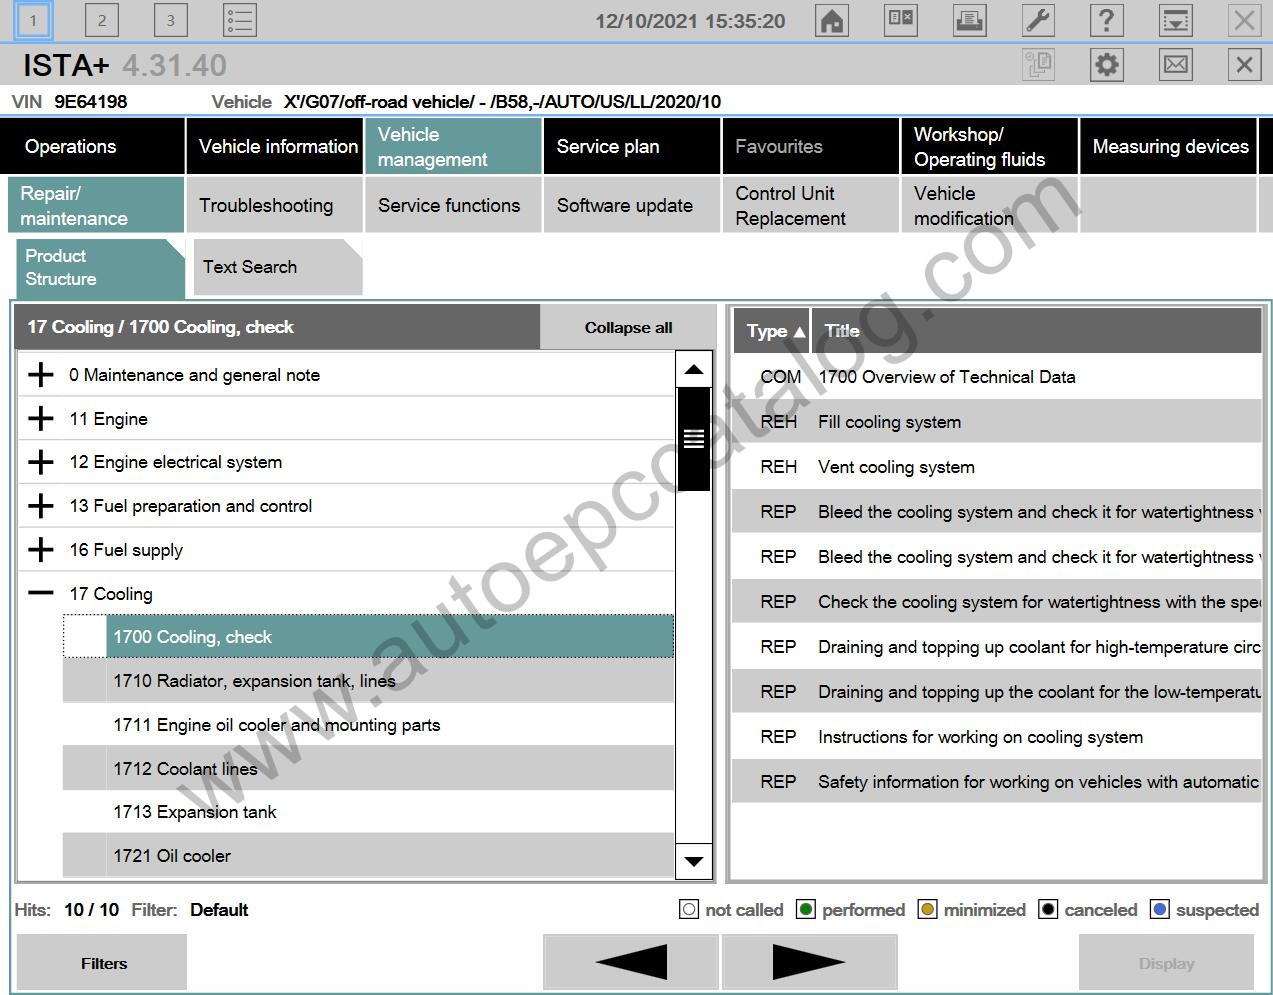
Task: Collapse the 17 Cooling node
Action: 41,593
